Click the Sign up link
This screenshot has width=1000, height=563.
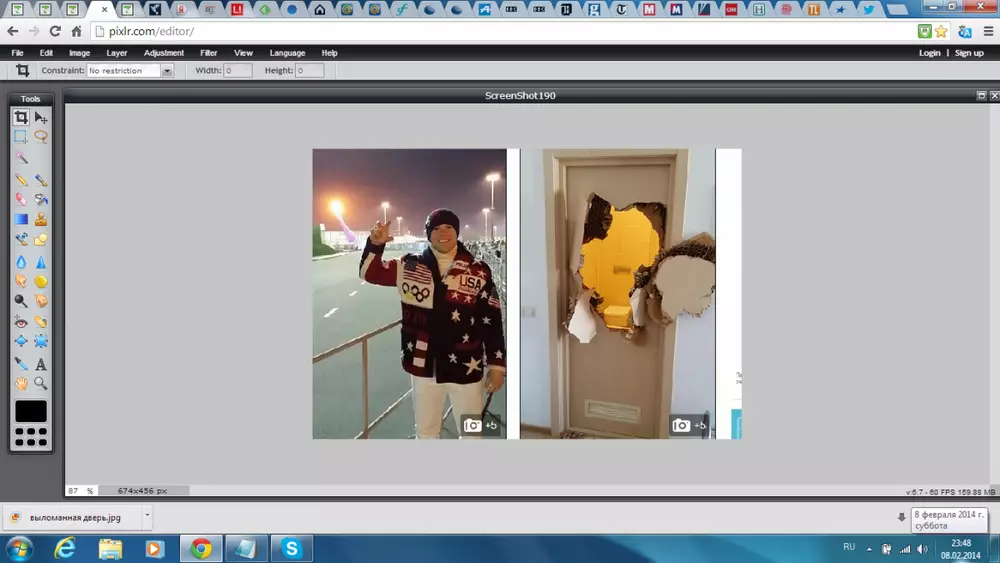click(x=969, y=53)
